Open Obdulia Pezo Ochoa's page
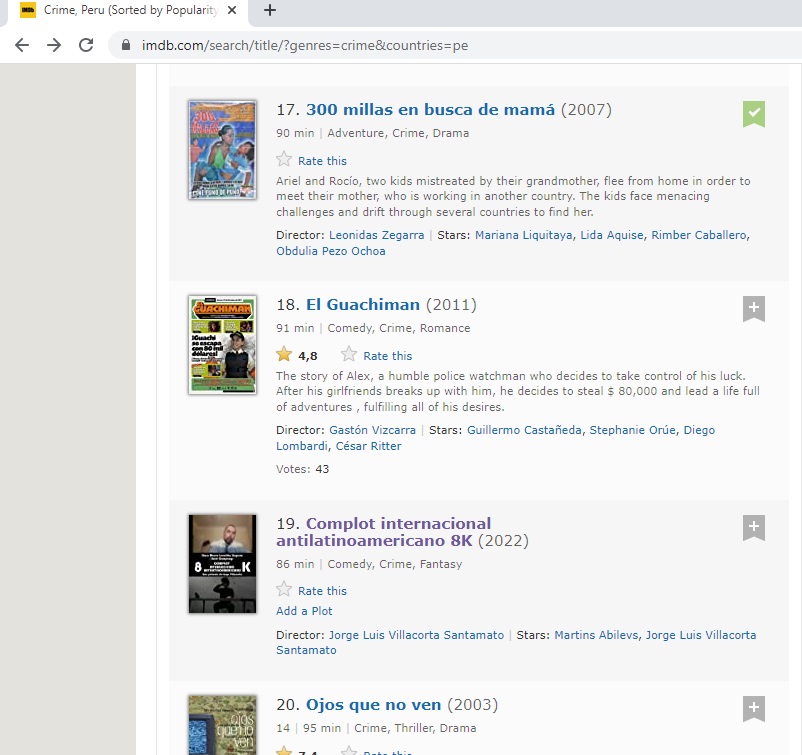802x755 pixels. coord(331,251)
